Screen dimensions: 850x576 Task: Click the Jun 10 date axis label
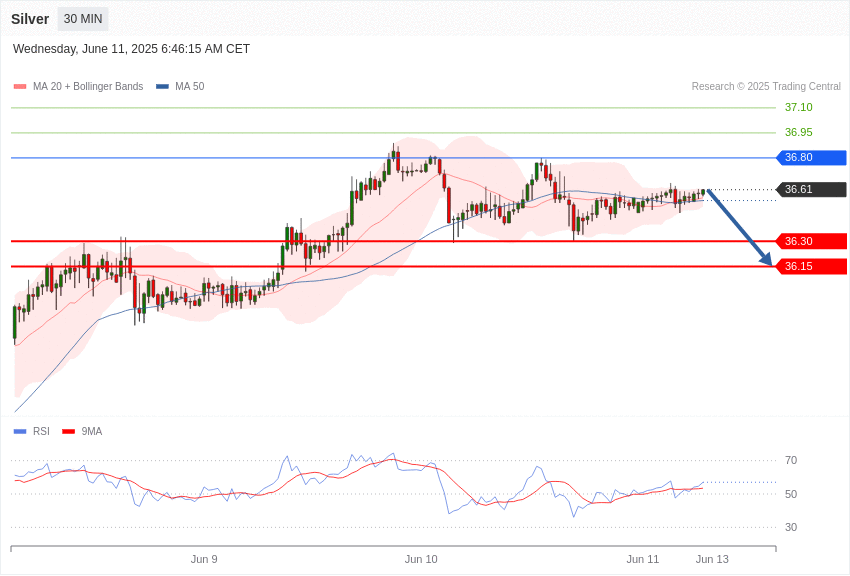point(421,559)
